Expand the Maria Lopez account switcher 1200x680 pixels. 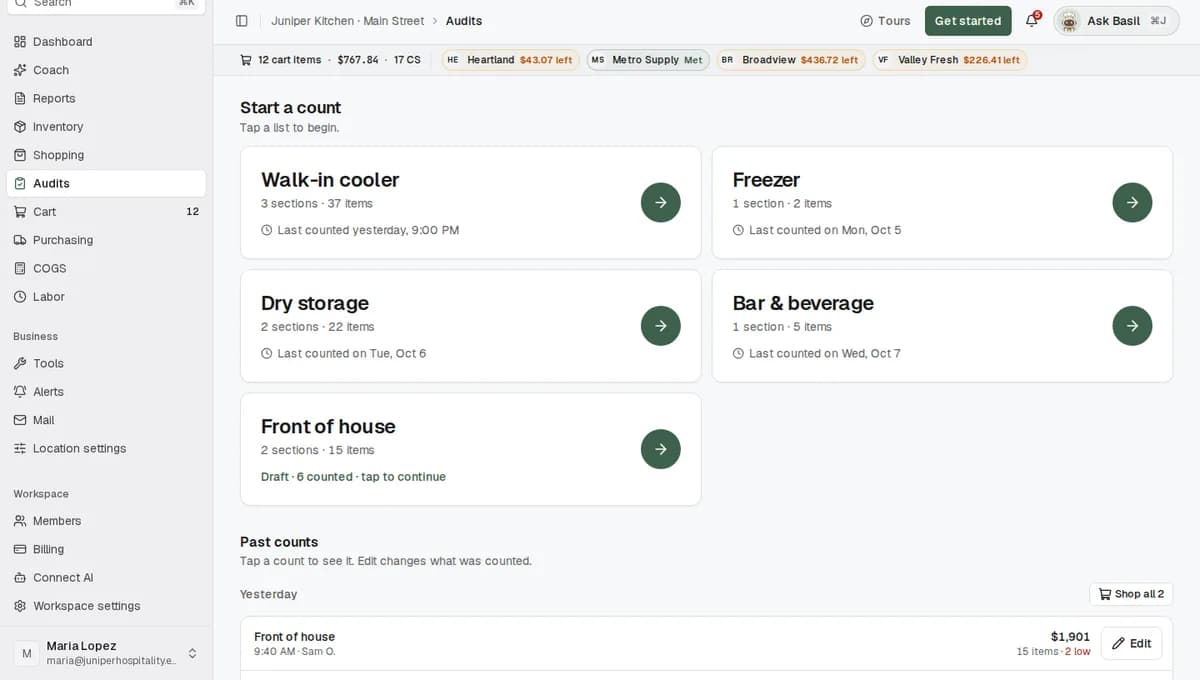tap(193, 653)
